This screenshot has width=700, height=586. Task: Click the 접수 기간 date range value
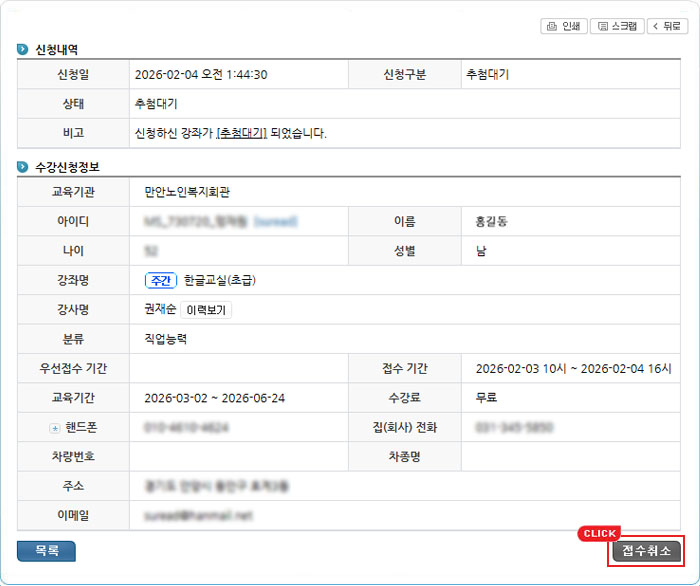click(x=573, y=369)
